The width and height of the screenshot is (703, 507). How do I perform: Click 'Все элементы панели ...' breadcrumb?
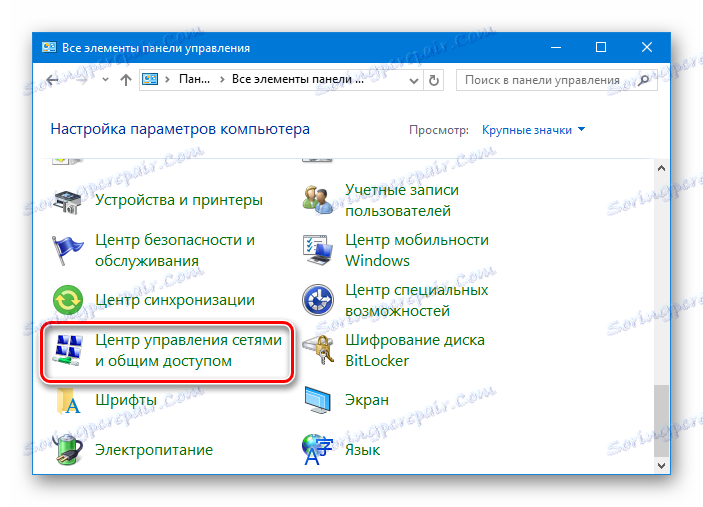click(298, 79)
